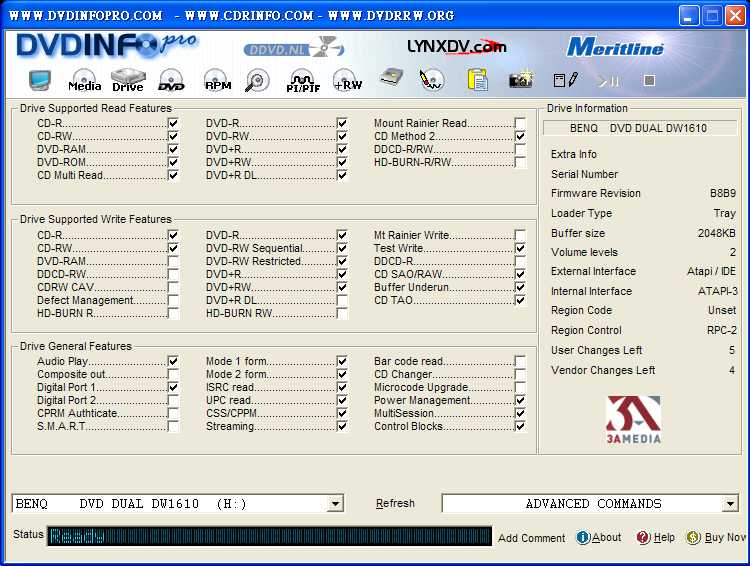
Task: Click the Firmware Revision value B8B9
Action: 723,193
